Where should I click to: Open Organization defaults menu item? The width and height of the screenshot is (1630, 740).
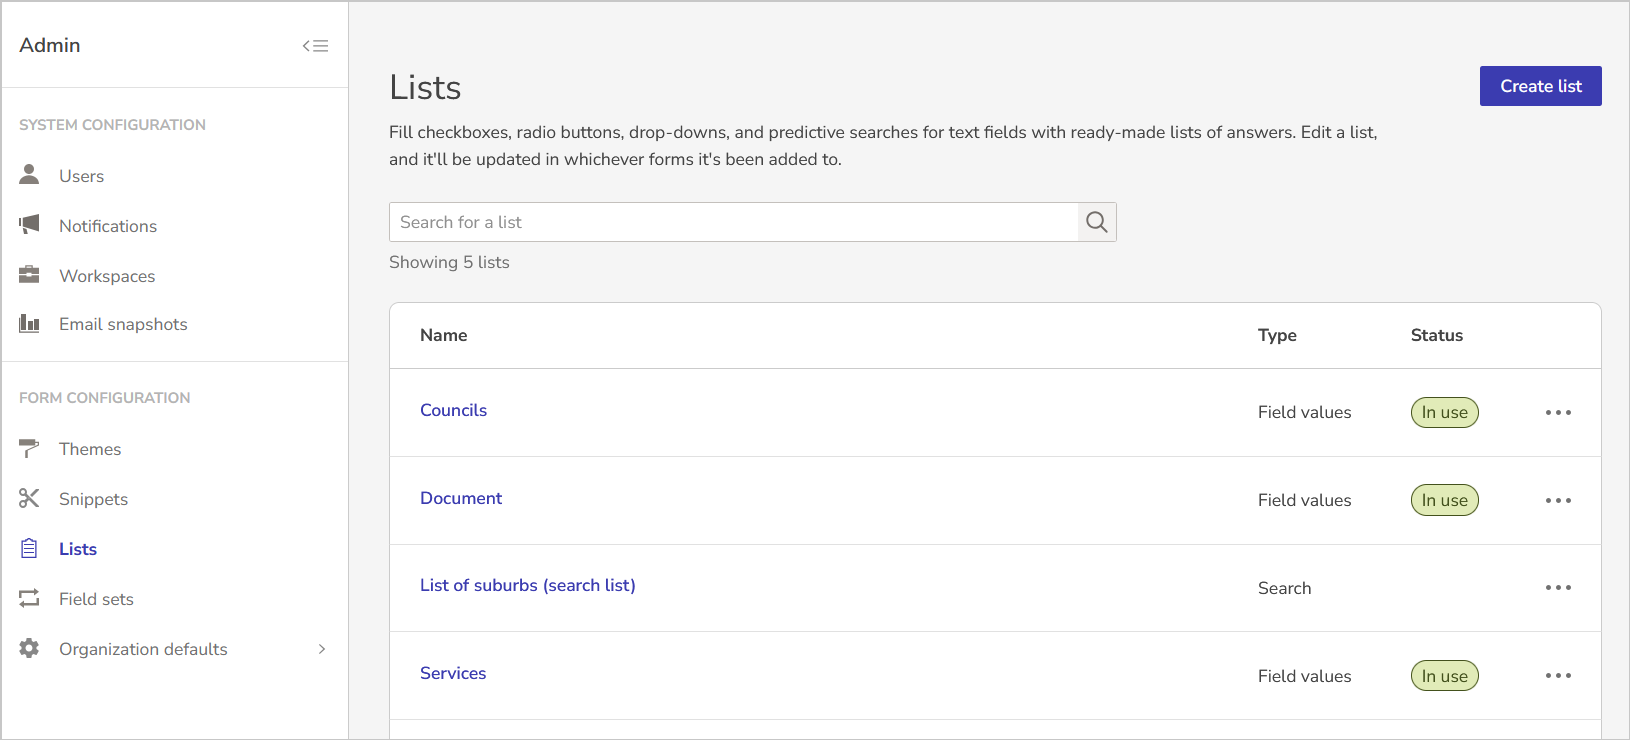click(143, 649)
